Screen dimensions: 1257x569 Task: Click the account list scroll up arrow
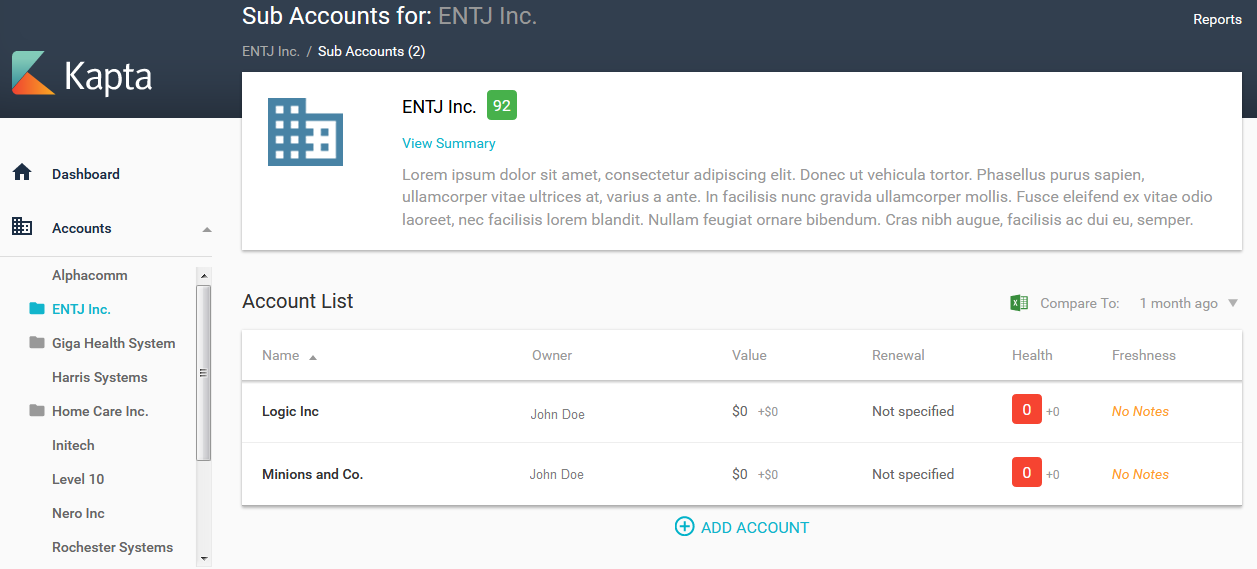[x=204, y=275]
